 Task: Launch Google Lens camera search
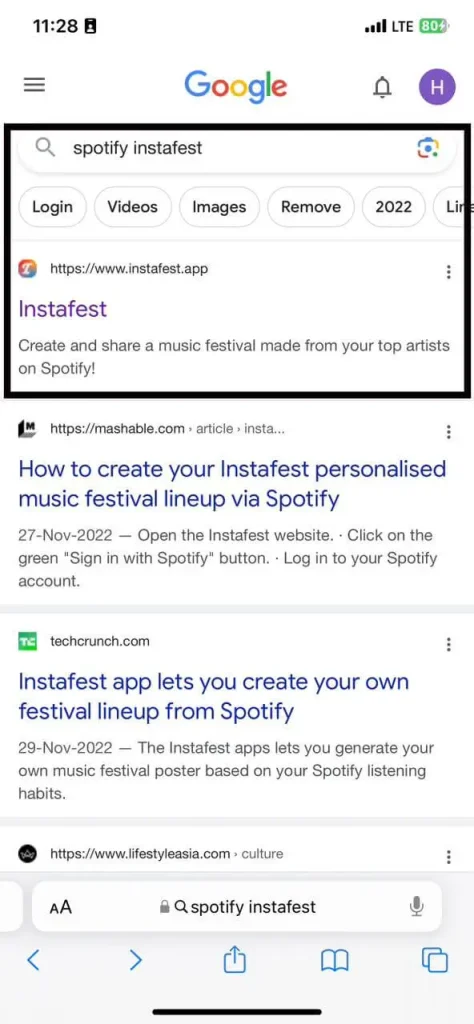pyautogui.click(x=428, y=148)
